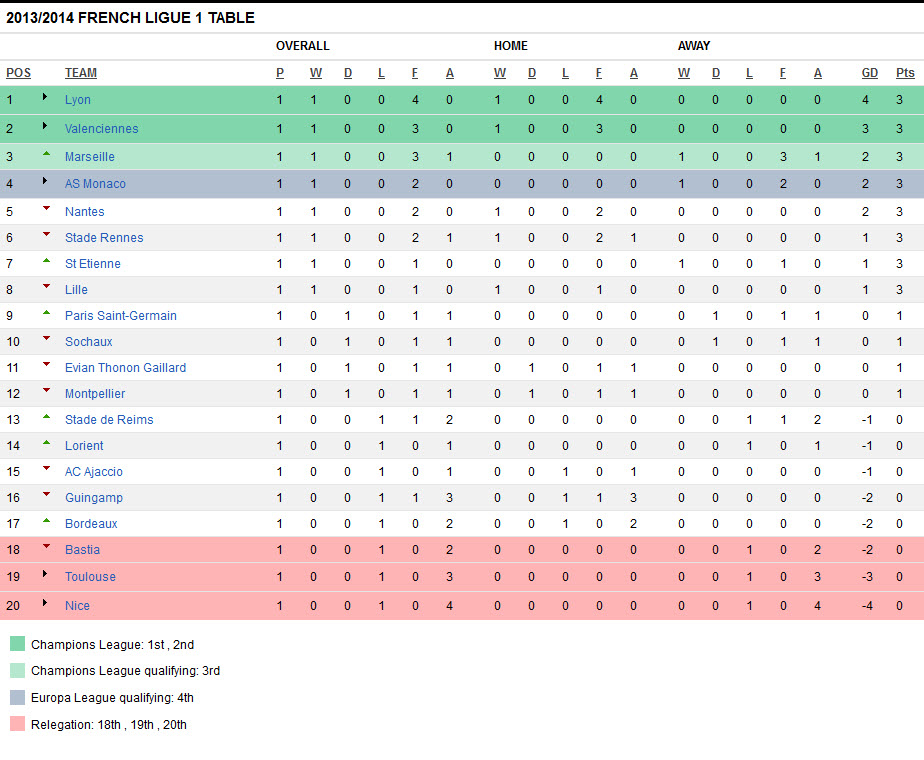Image resolution: width=924 pixels, height=760 pixels.
Task: Sort by the TEAM column header
Action: point(81,73)
